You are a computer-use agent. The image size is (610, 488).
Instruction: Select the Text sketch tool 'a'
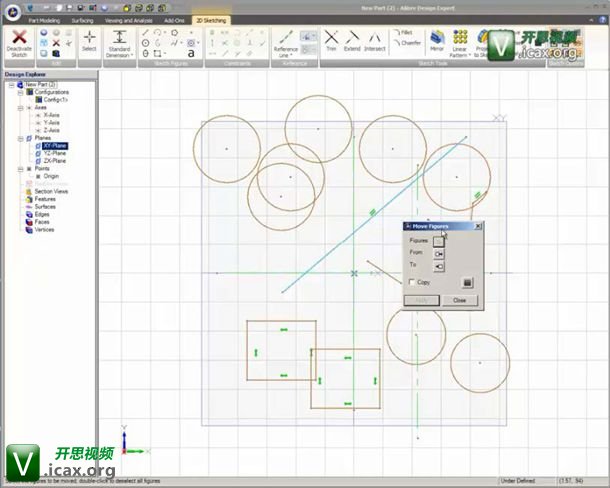[x=191, y=53]
